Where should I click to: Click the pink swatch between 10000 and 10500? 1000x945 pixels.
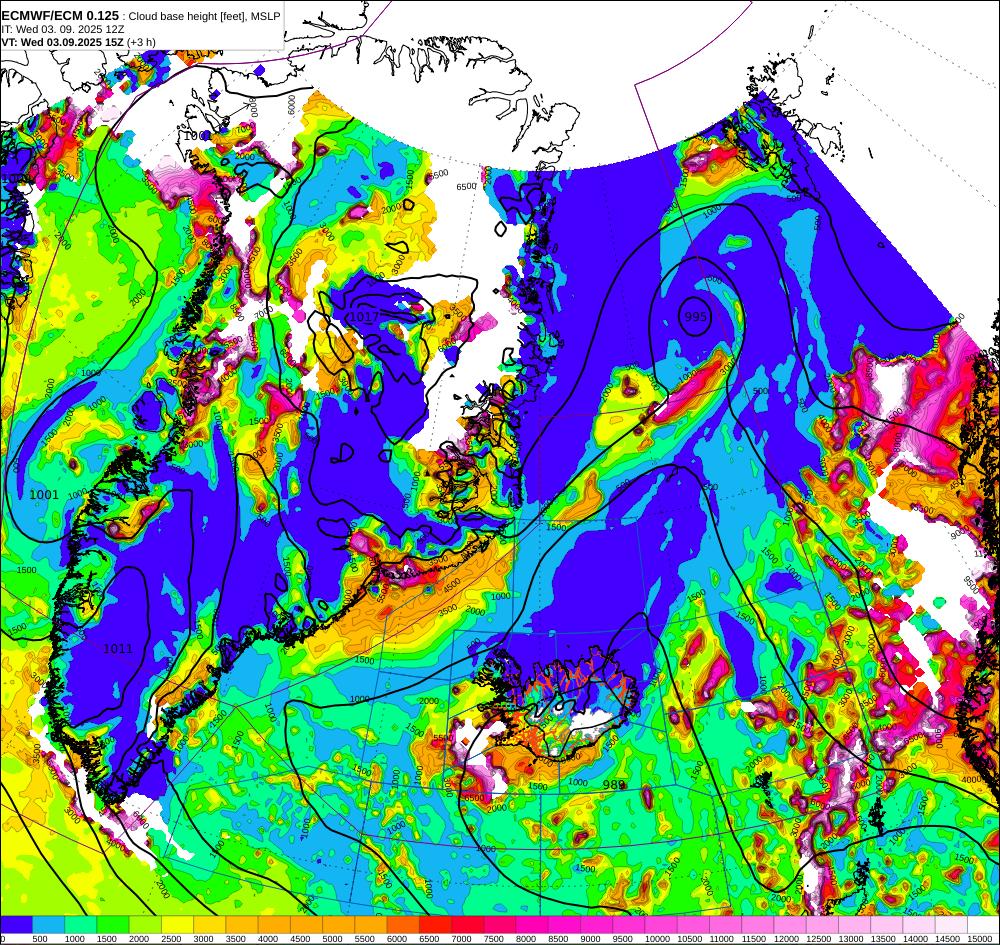661,925
